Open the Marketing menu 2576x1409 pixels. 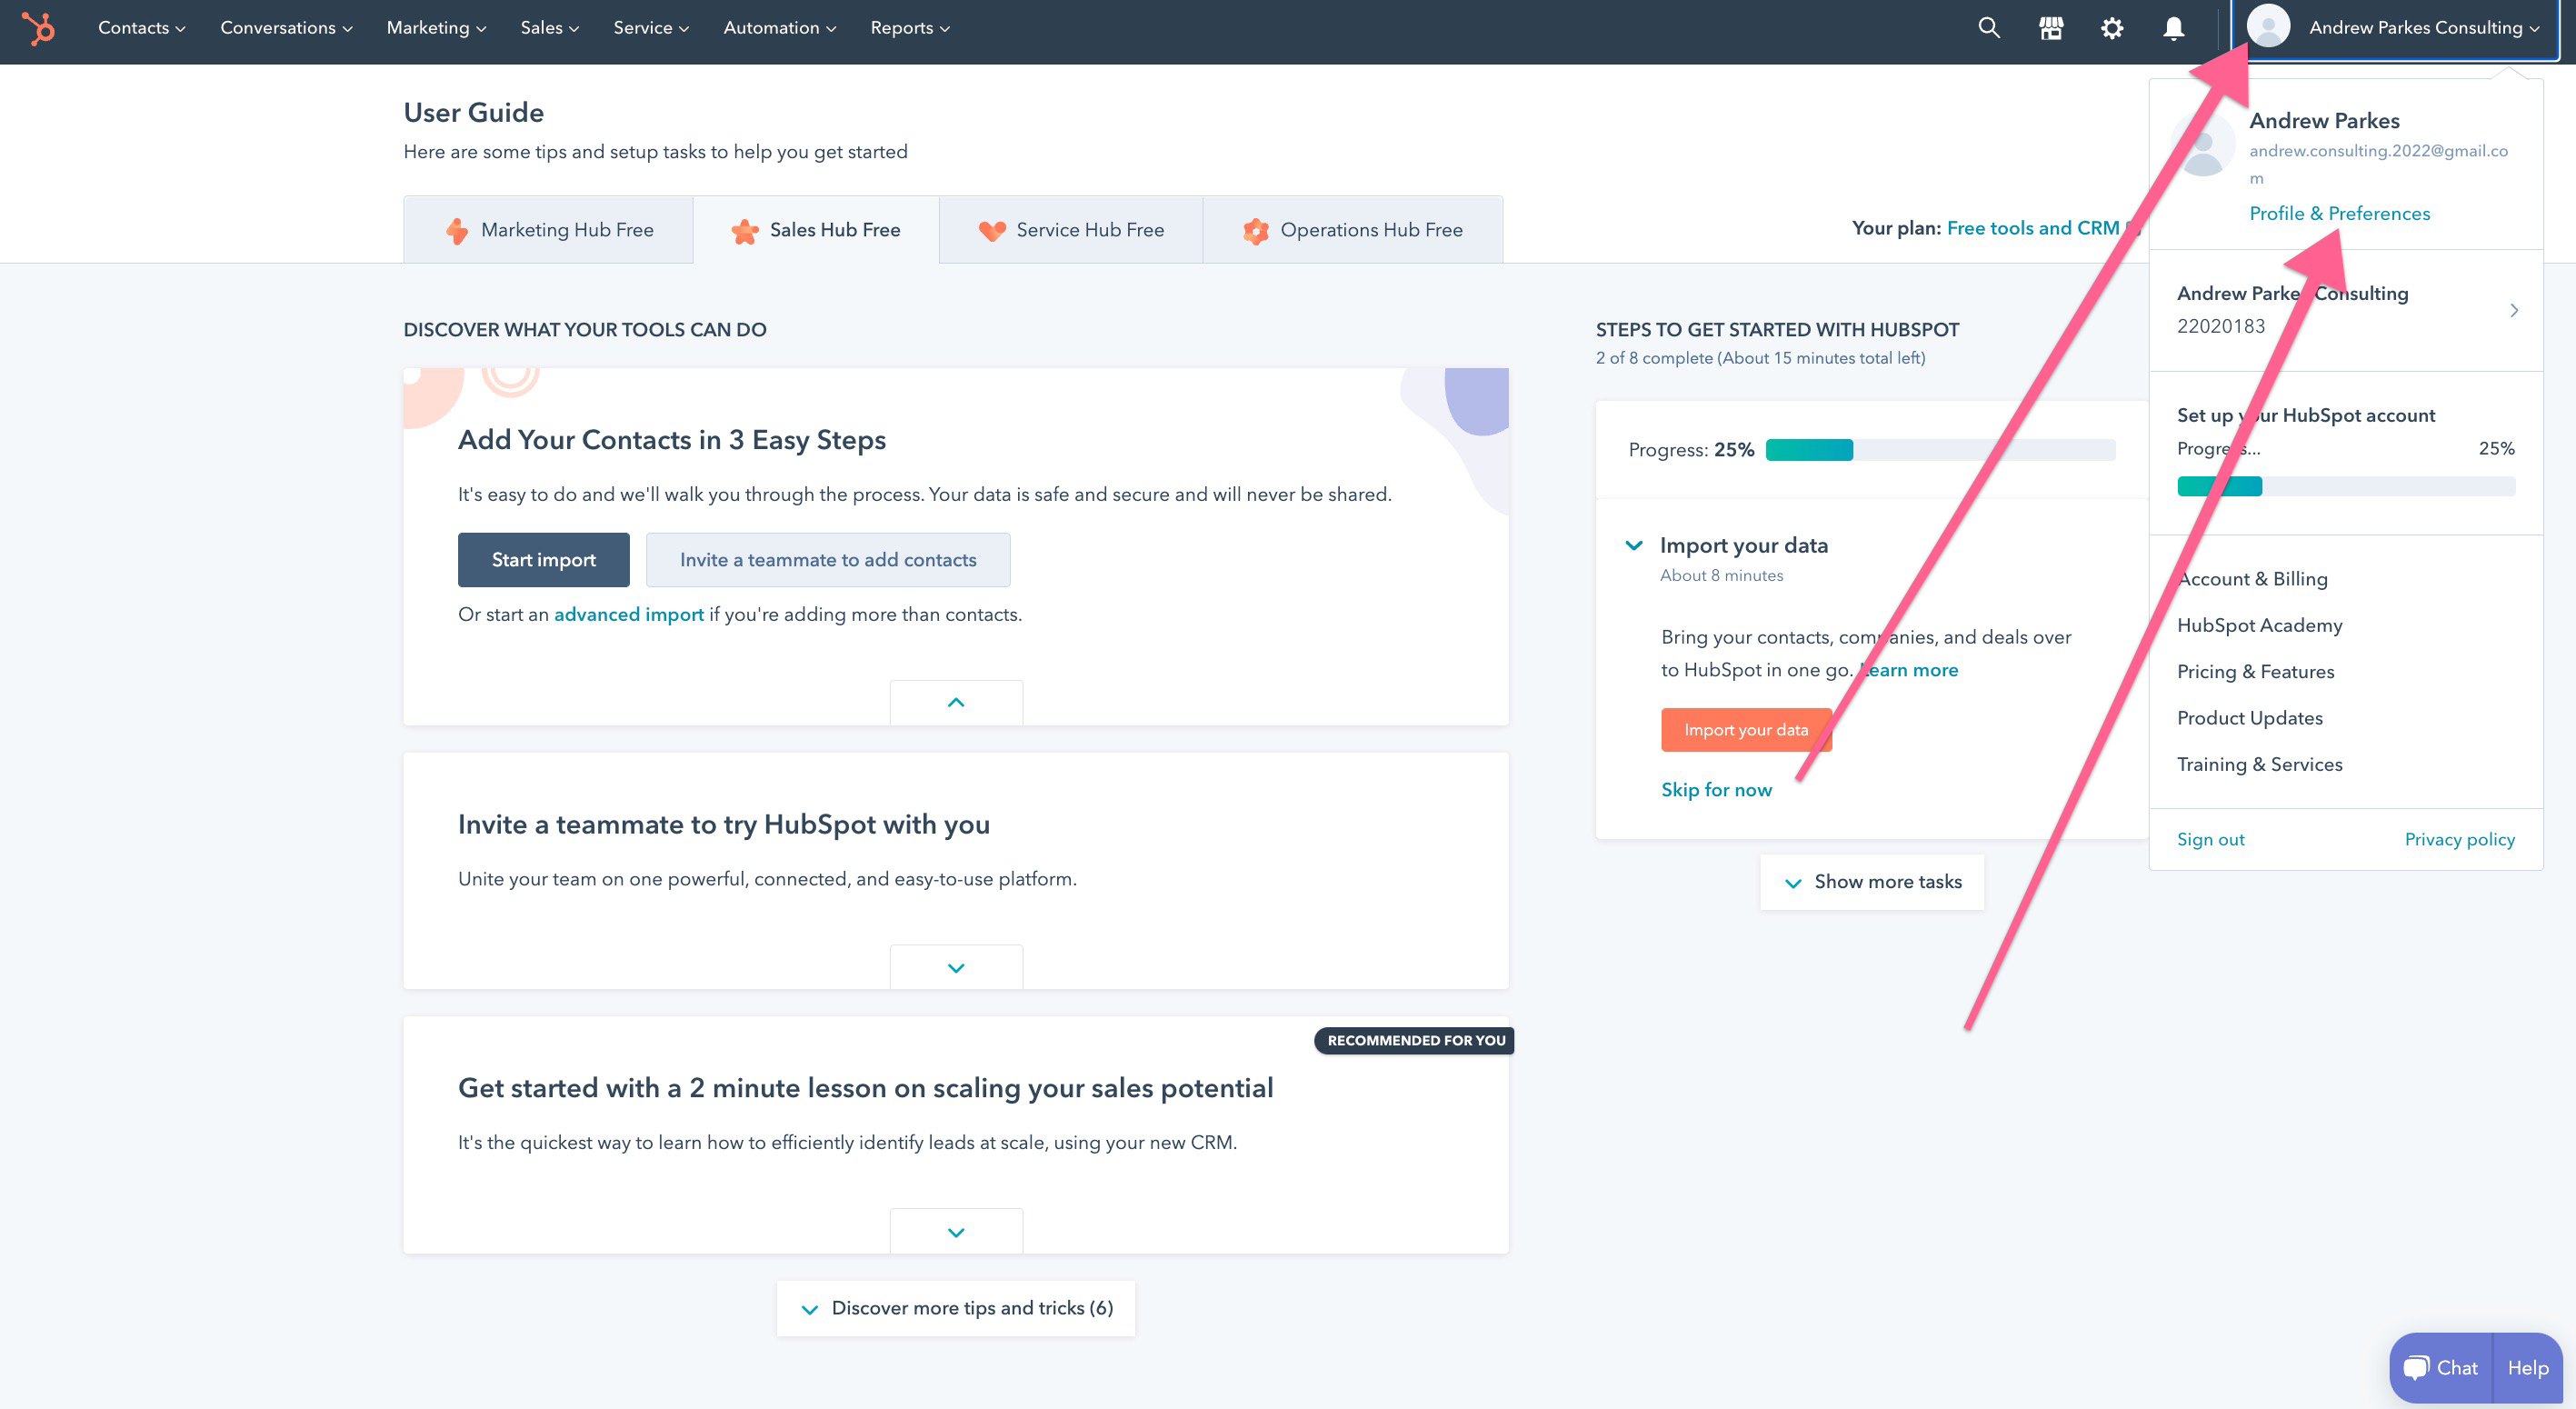click(x=436, y=28)
